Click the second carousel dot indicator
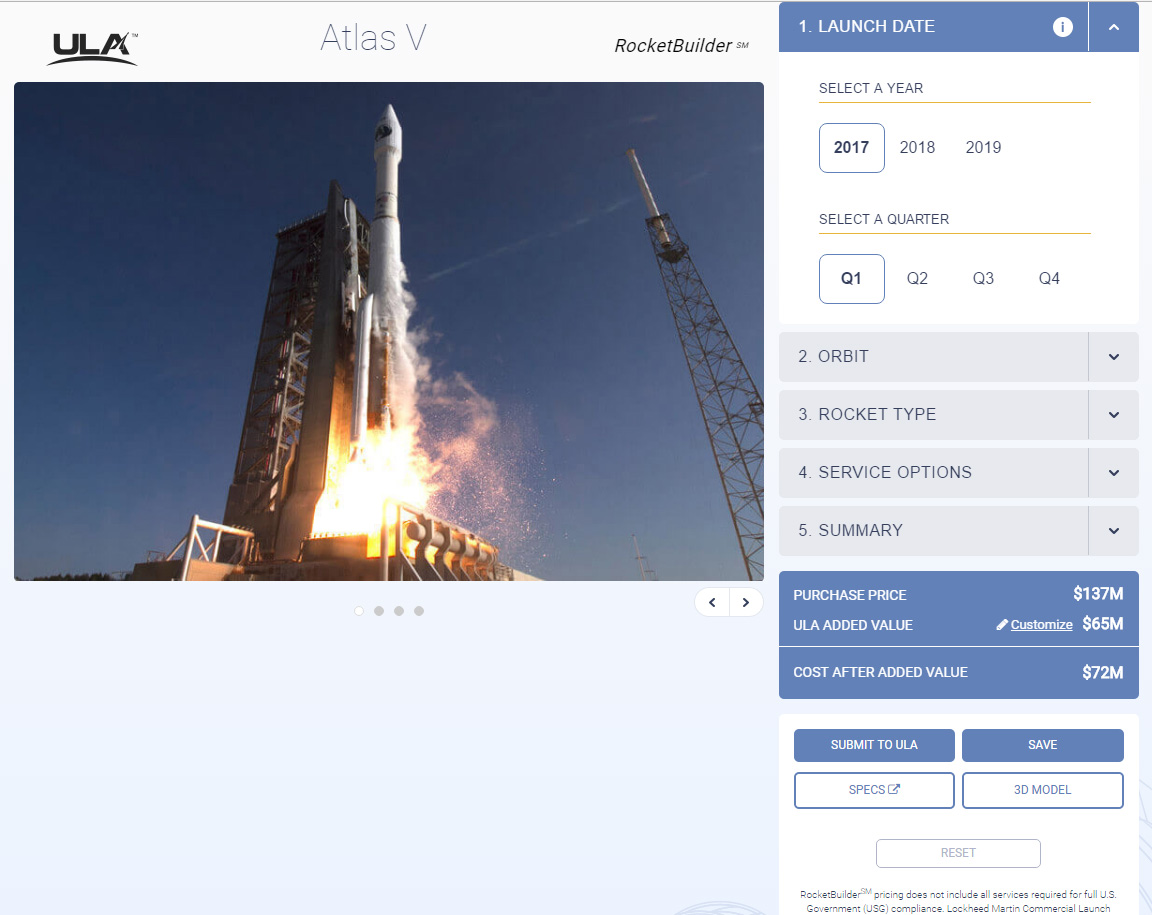This screenshot has height=915, width=1152. tap(379, 611)
